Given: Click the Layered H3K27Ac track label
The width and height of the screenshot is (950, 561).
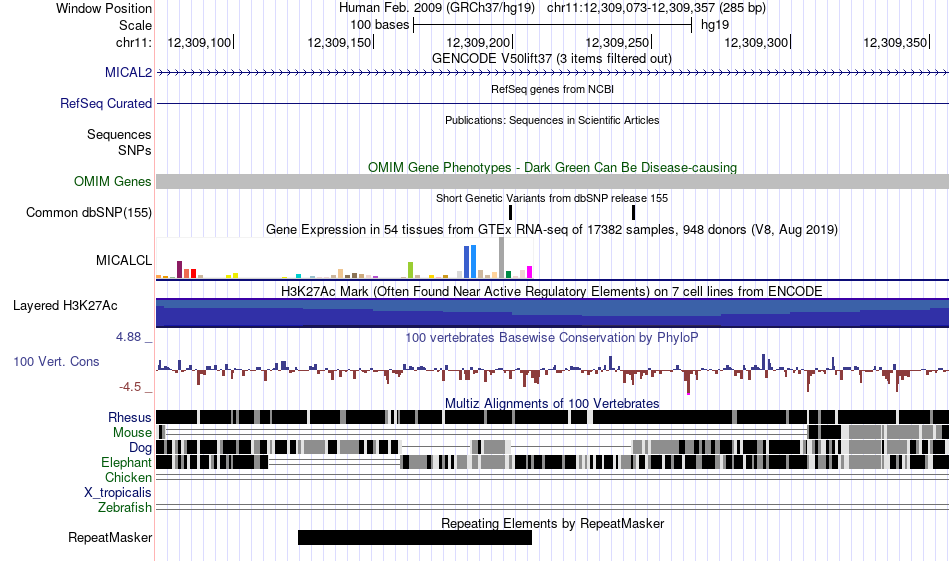Looking at the screenshot, I should 65,305.
